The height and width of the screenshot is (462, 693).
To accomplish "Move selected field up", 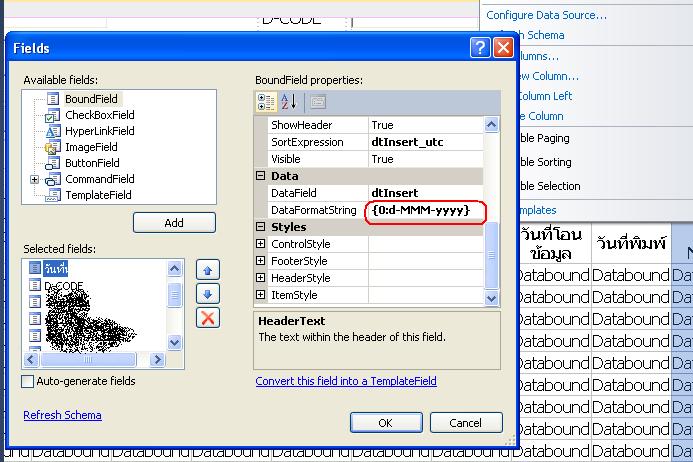I will pyautogui.click(x=208, y=270).
